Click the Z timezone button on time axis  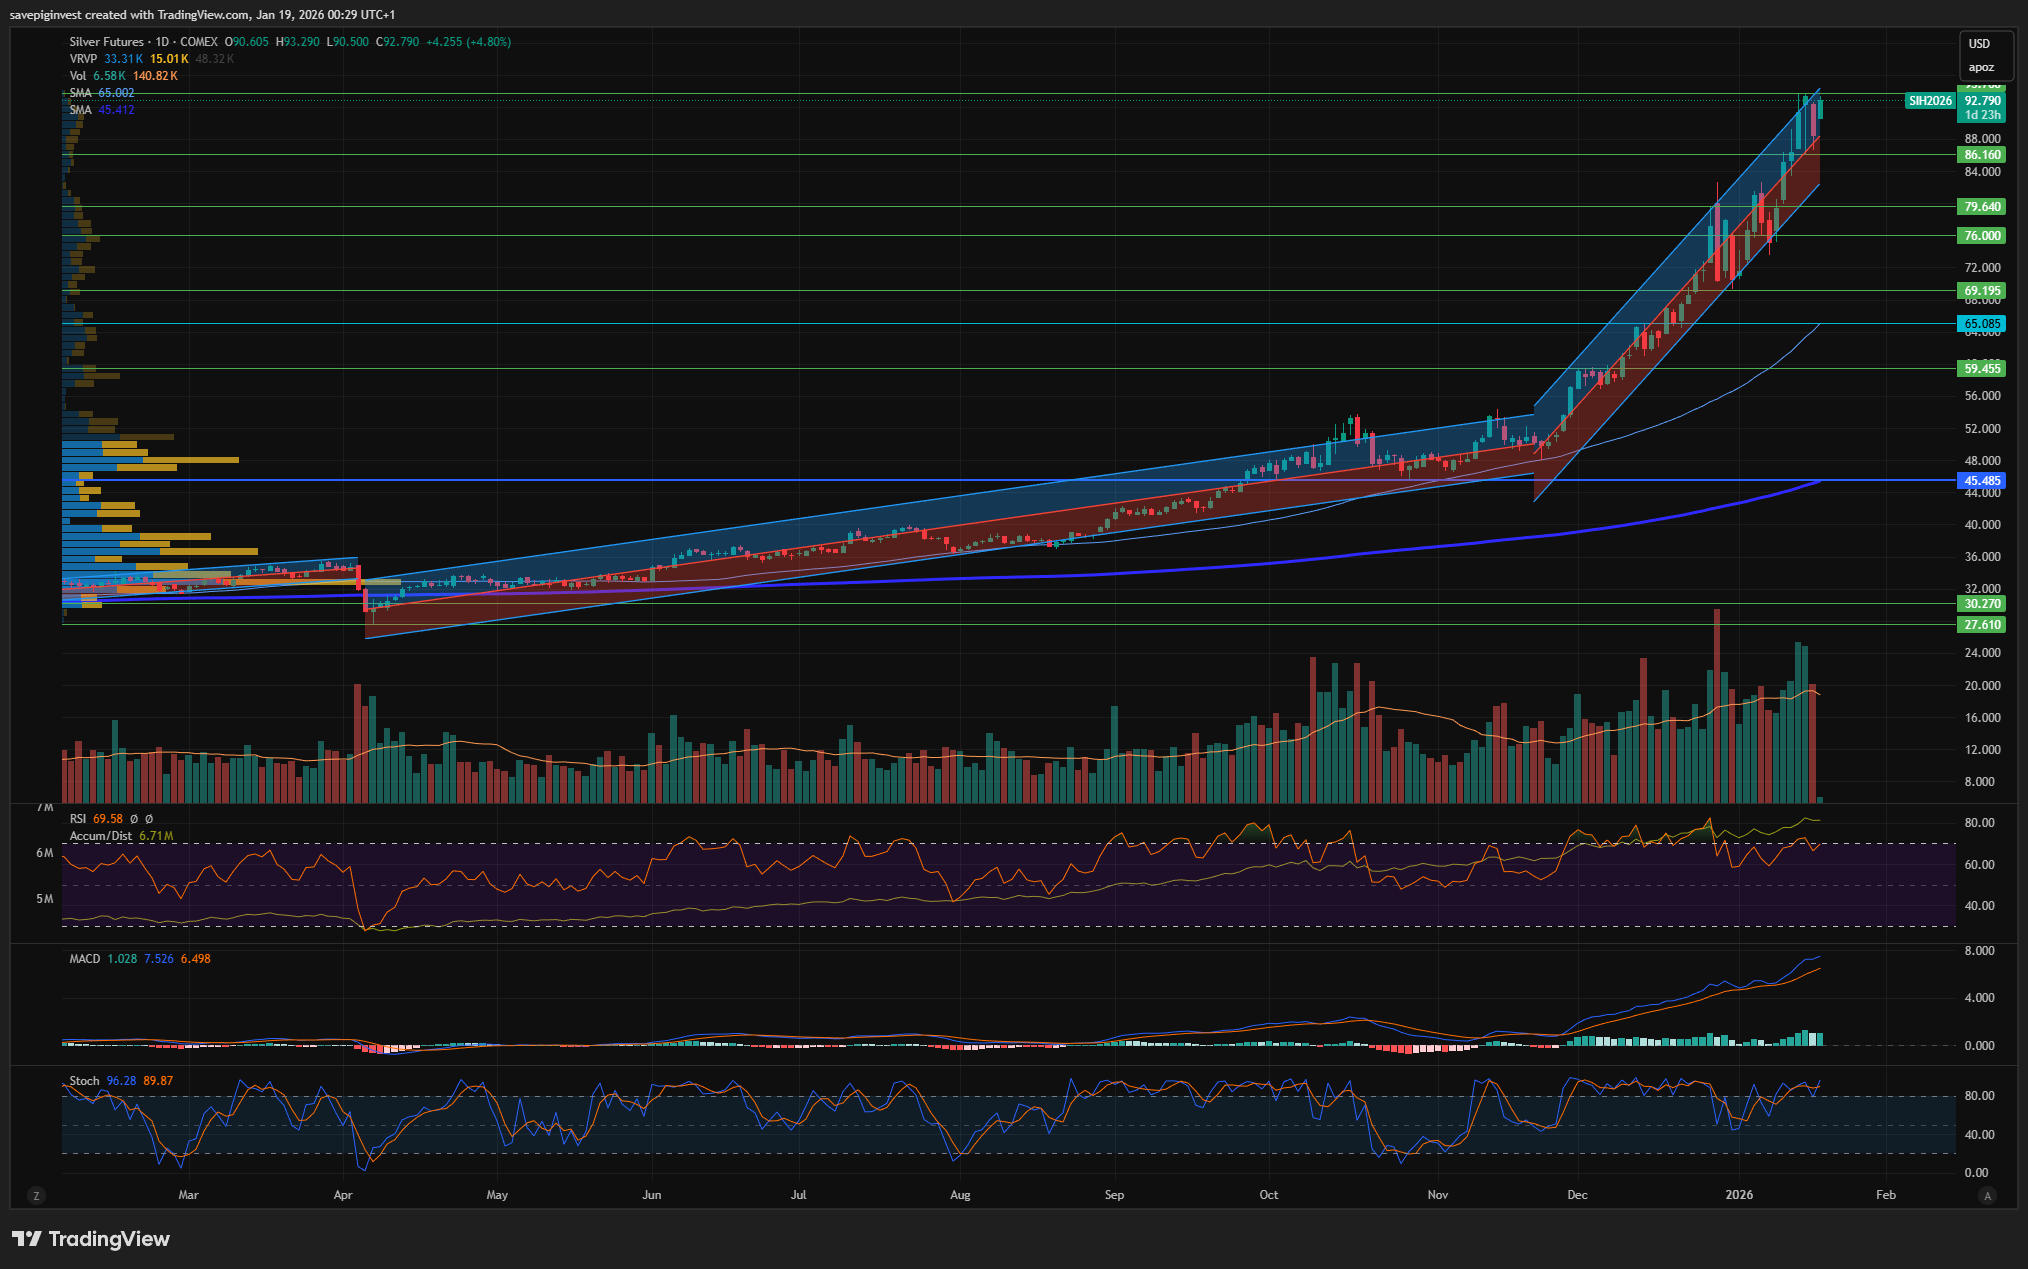click(x=36, y=1195)
